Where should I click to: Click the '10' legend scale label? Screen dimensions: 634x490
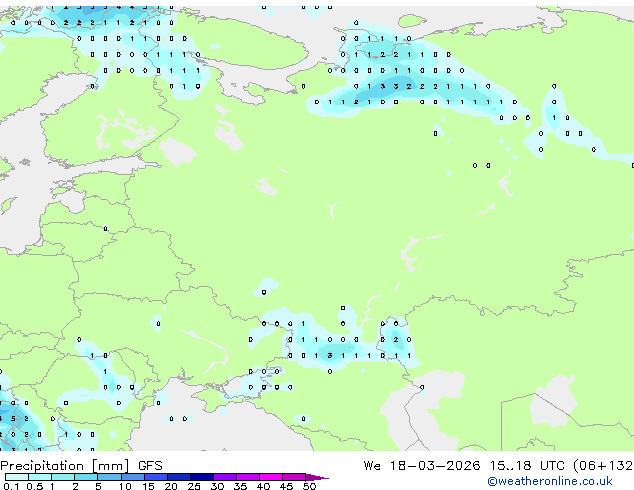coord(125,486)
